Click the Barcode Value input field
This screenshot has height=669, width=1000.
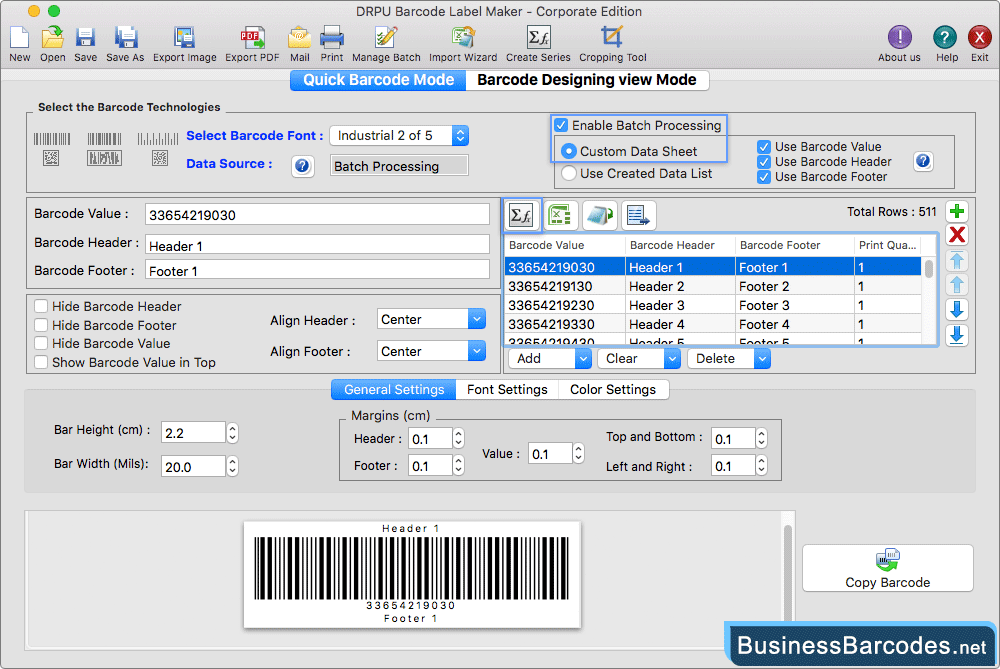click(317, 215)
